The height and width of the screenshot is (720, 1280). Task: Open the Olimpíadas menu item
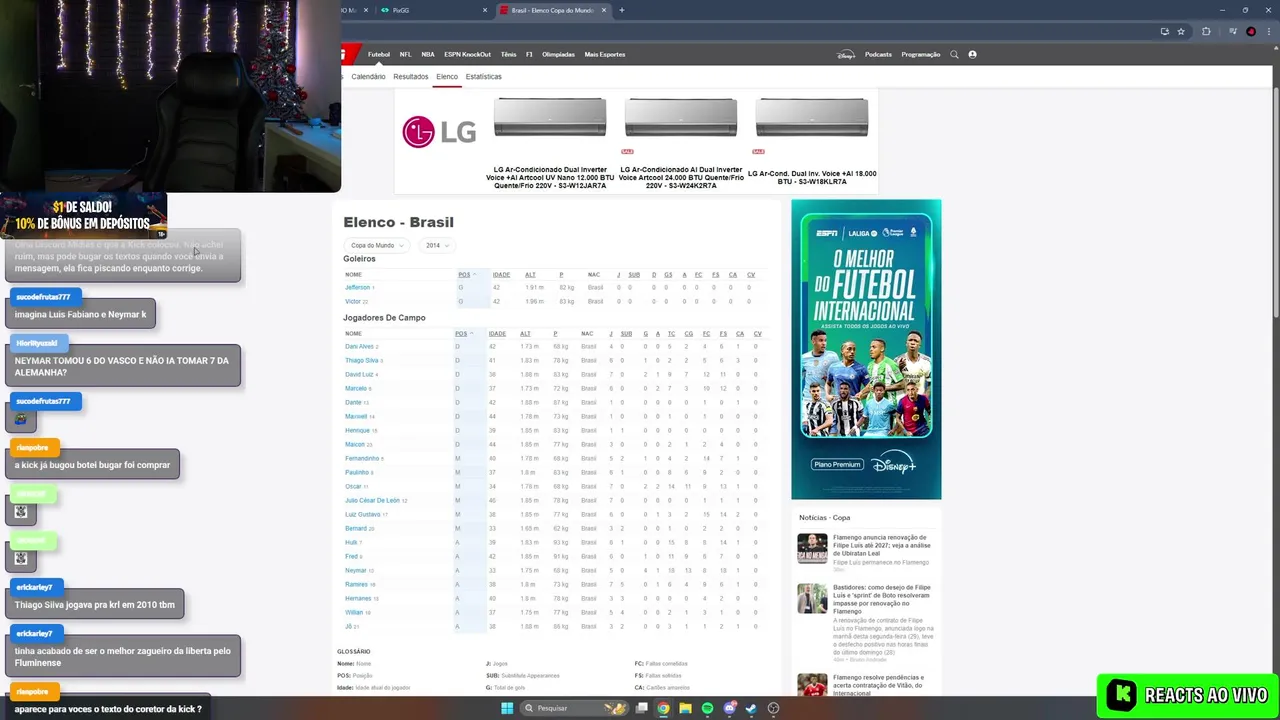pos(558,54)
